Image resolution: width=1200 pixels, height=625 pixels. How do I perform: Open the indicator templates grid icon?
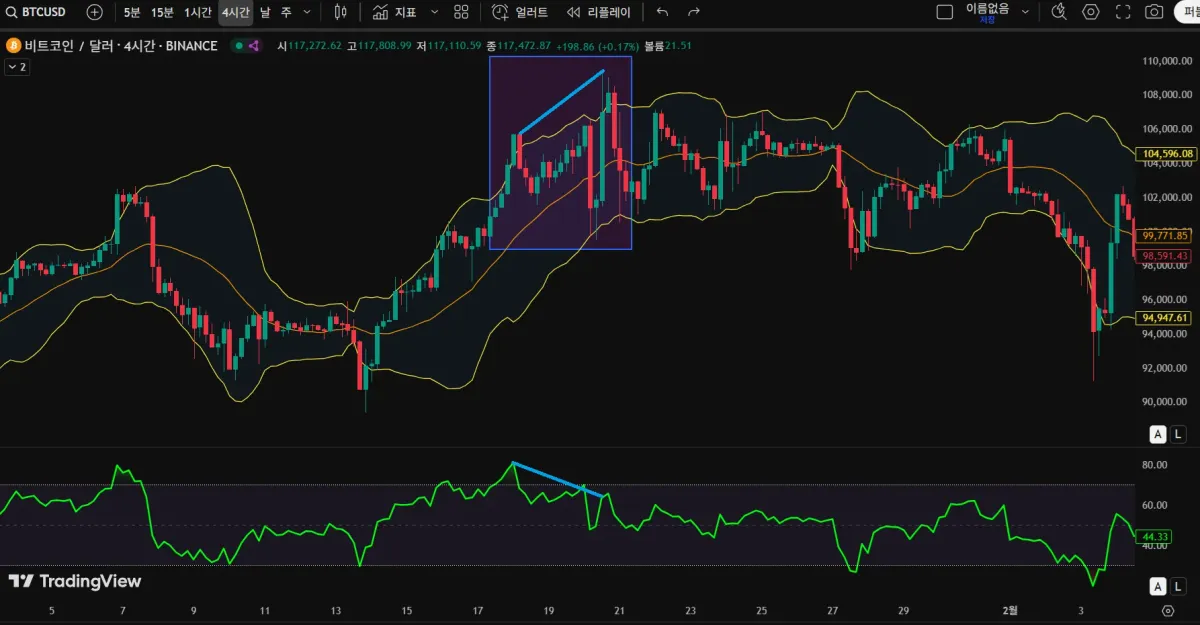click(x=461, y=12)
